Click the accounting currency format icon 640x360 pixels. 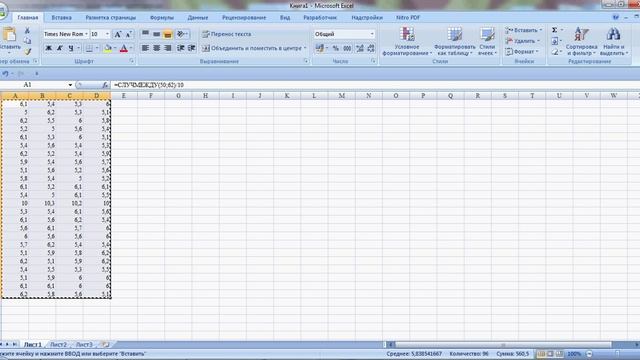tap(320, 48)
